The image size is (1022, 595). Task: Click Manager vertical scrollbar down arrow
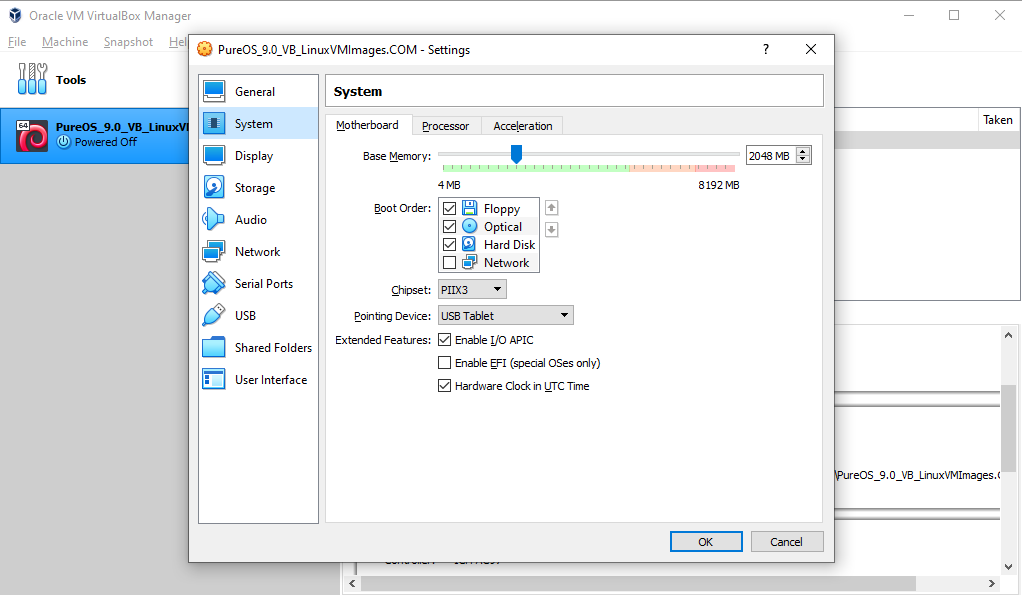pos(1008,566)
